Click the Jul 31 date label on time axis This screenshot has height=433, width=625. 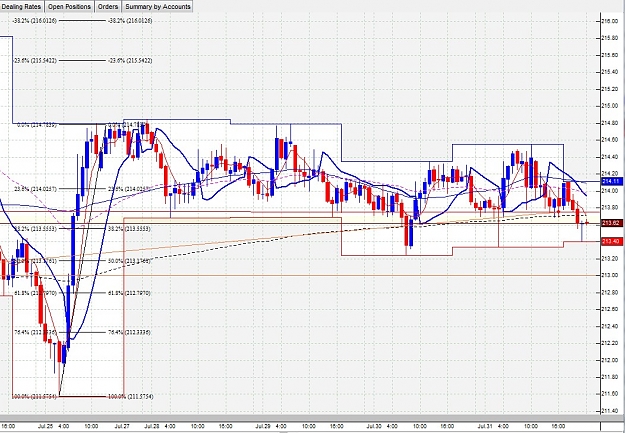click(485, 426)
